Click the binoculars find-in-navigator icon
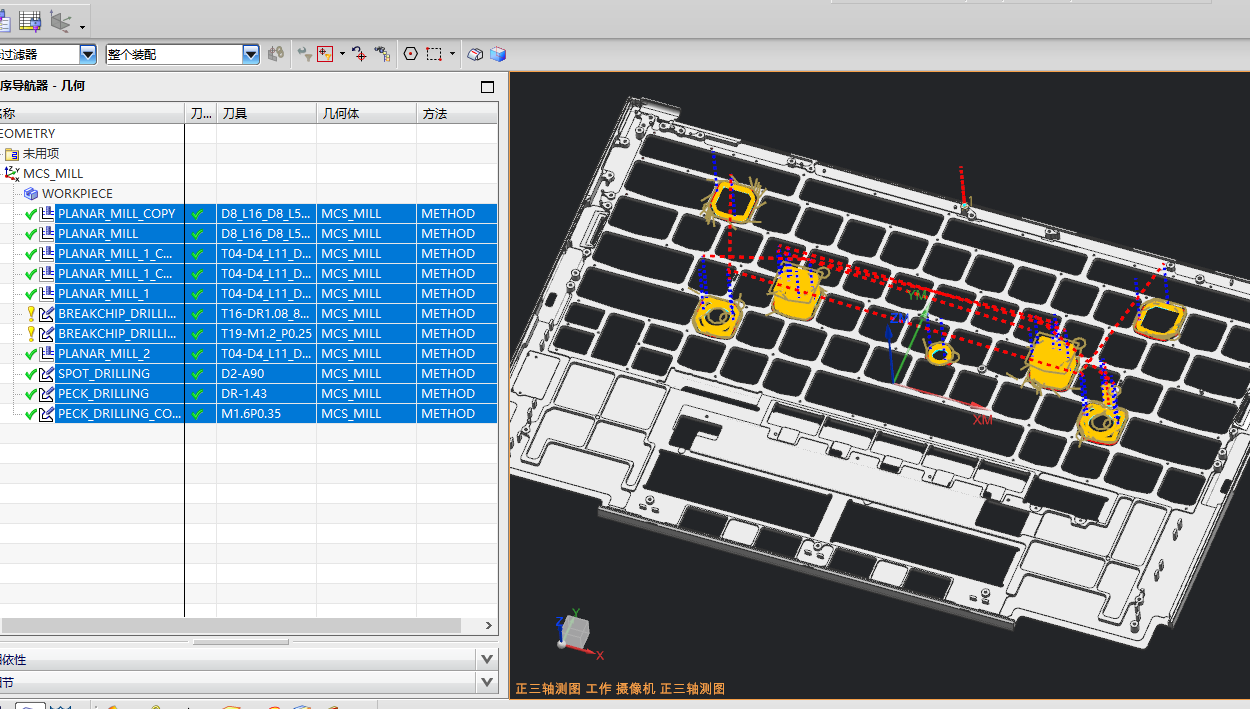The height and width of the screenshot is (709, 1250). pyautogui.click(x=382, y=54)
